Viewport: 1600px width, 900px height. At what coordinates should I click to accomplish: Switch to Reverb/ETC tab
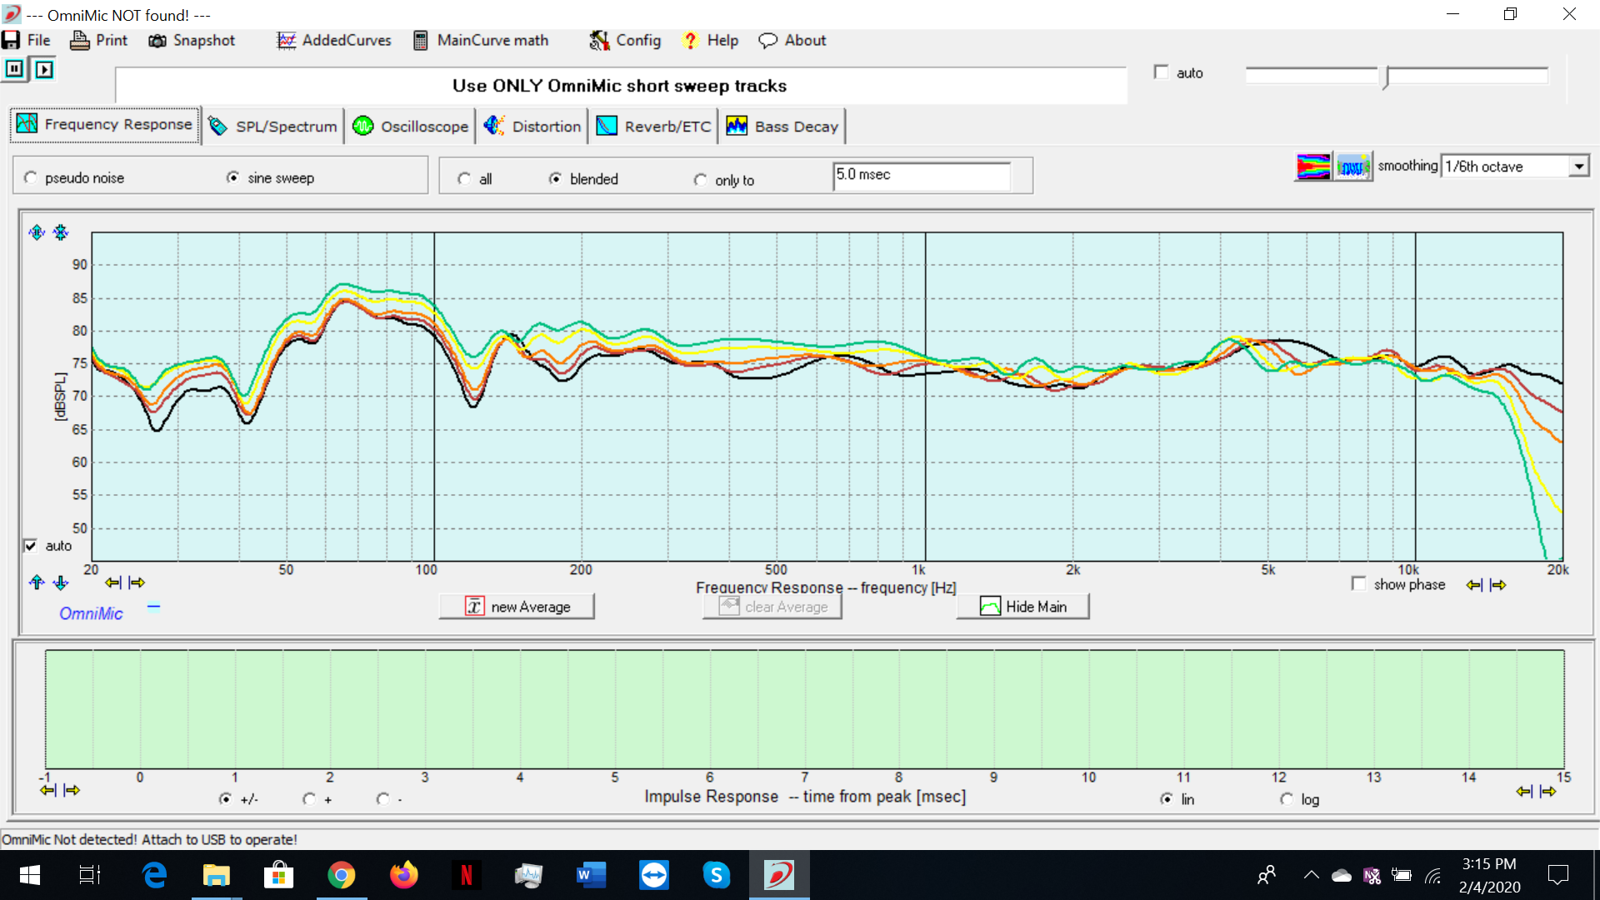(x=654, y=126)
